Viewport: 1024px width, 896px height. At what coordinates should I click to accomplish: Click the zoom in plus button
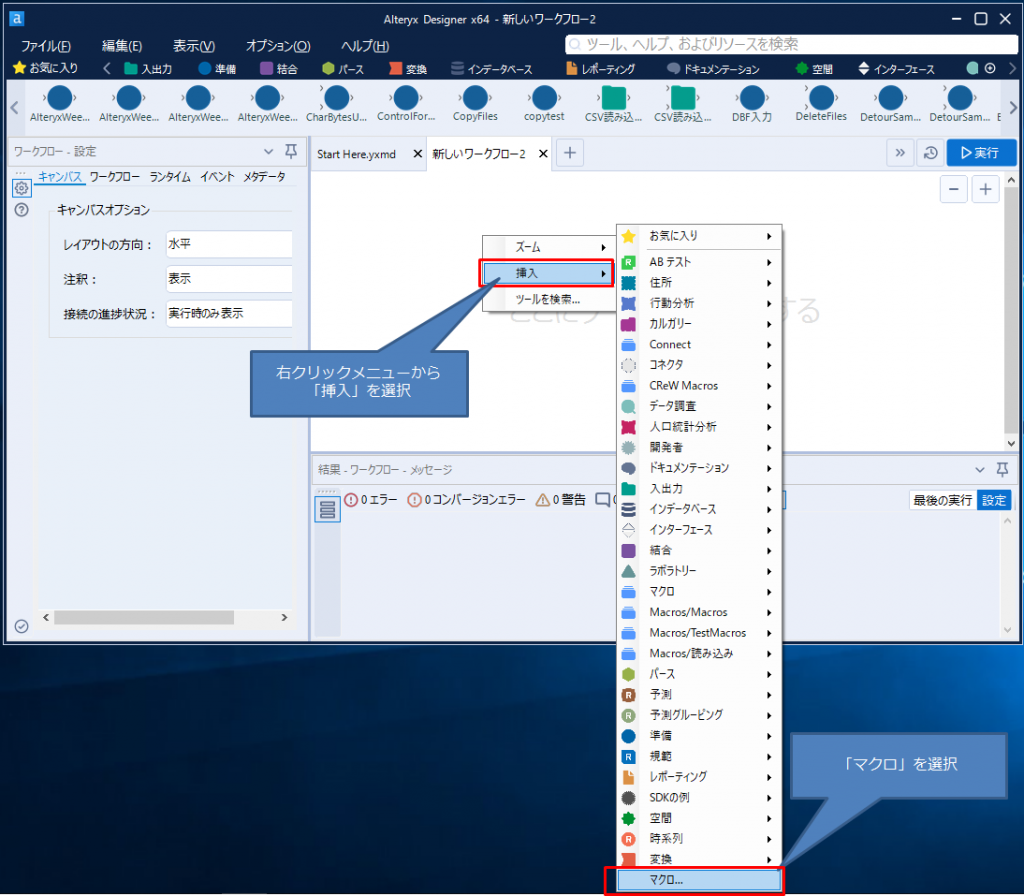(x=985, y=189)
